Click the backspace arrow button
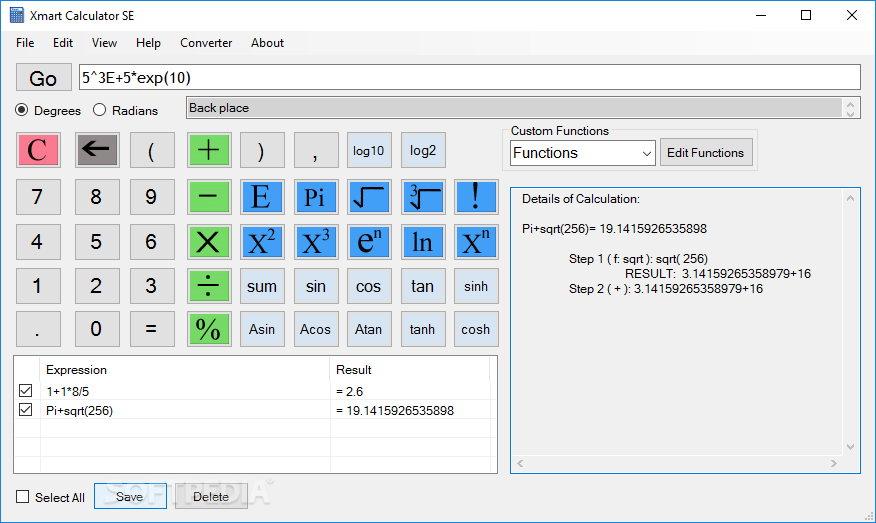This screenshot has width=876, height=523. click(x=97, y=150)
